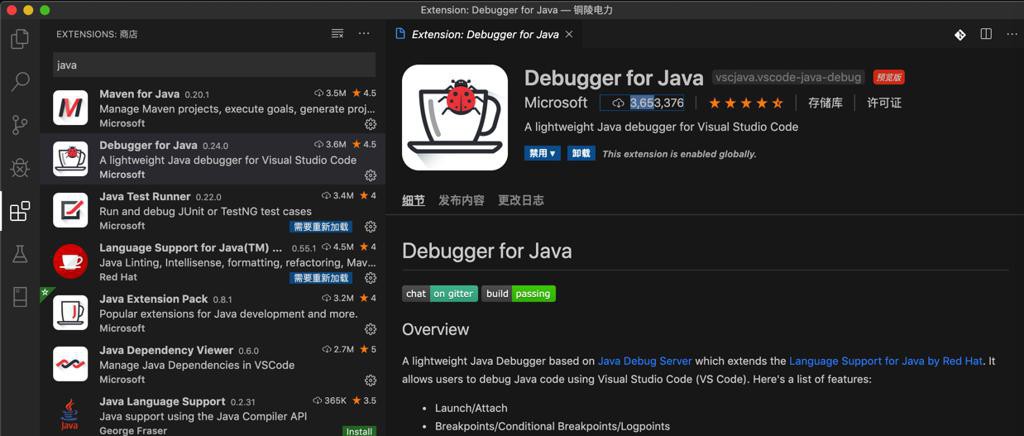Open the bottom activity bar panel icon
Image resolution: width=1024 pixels, height=436 pixels.
[x=20, y=297]
